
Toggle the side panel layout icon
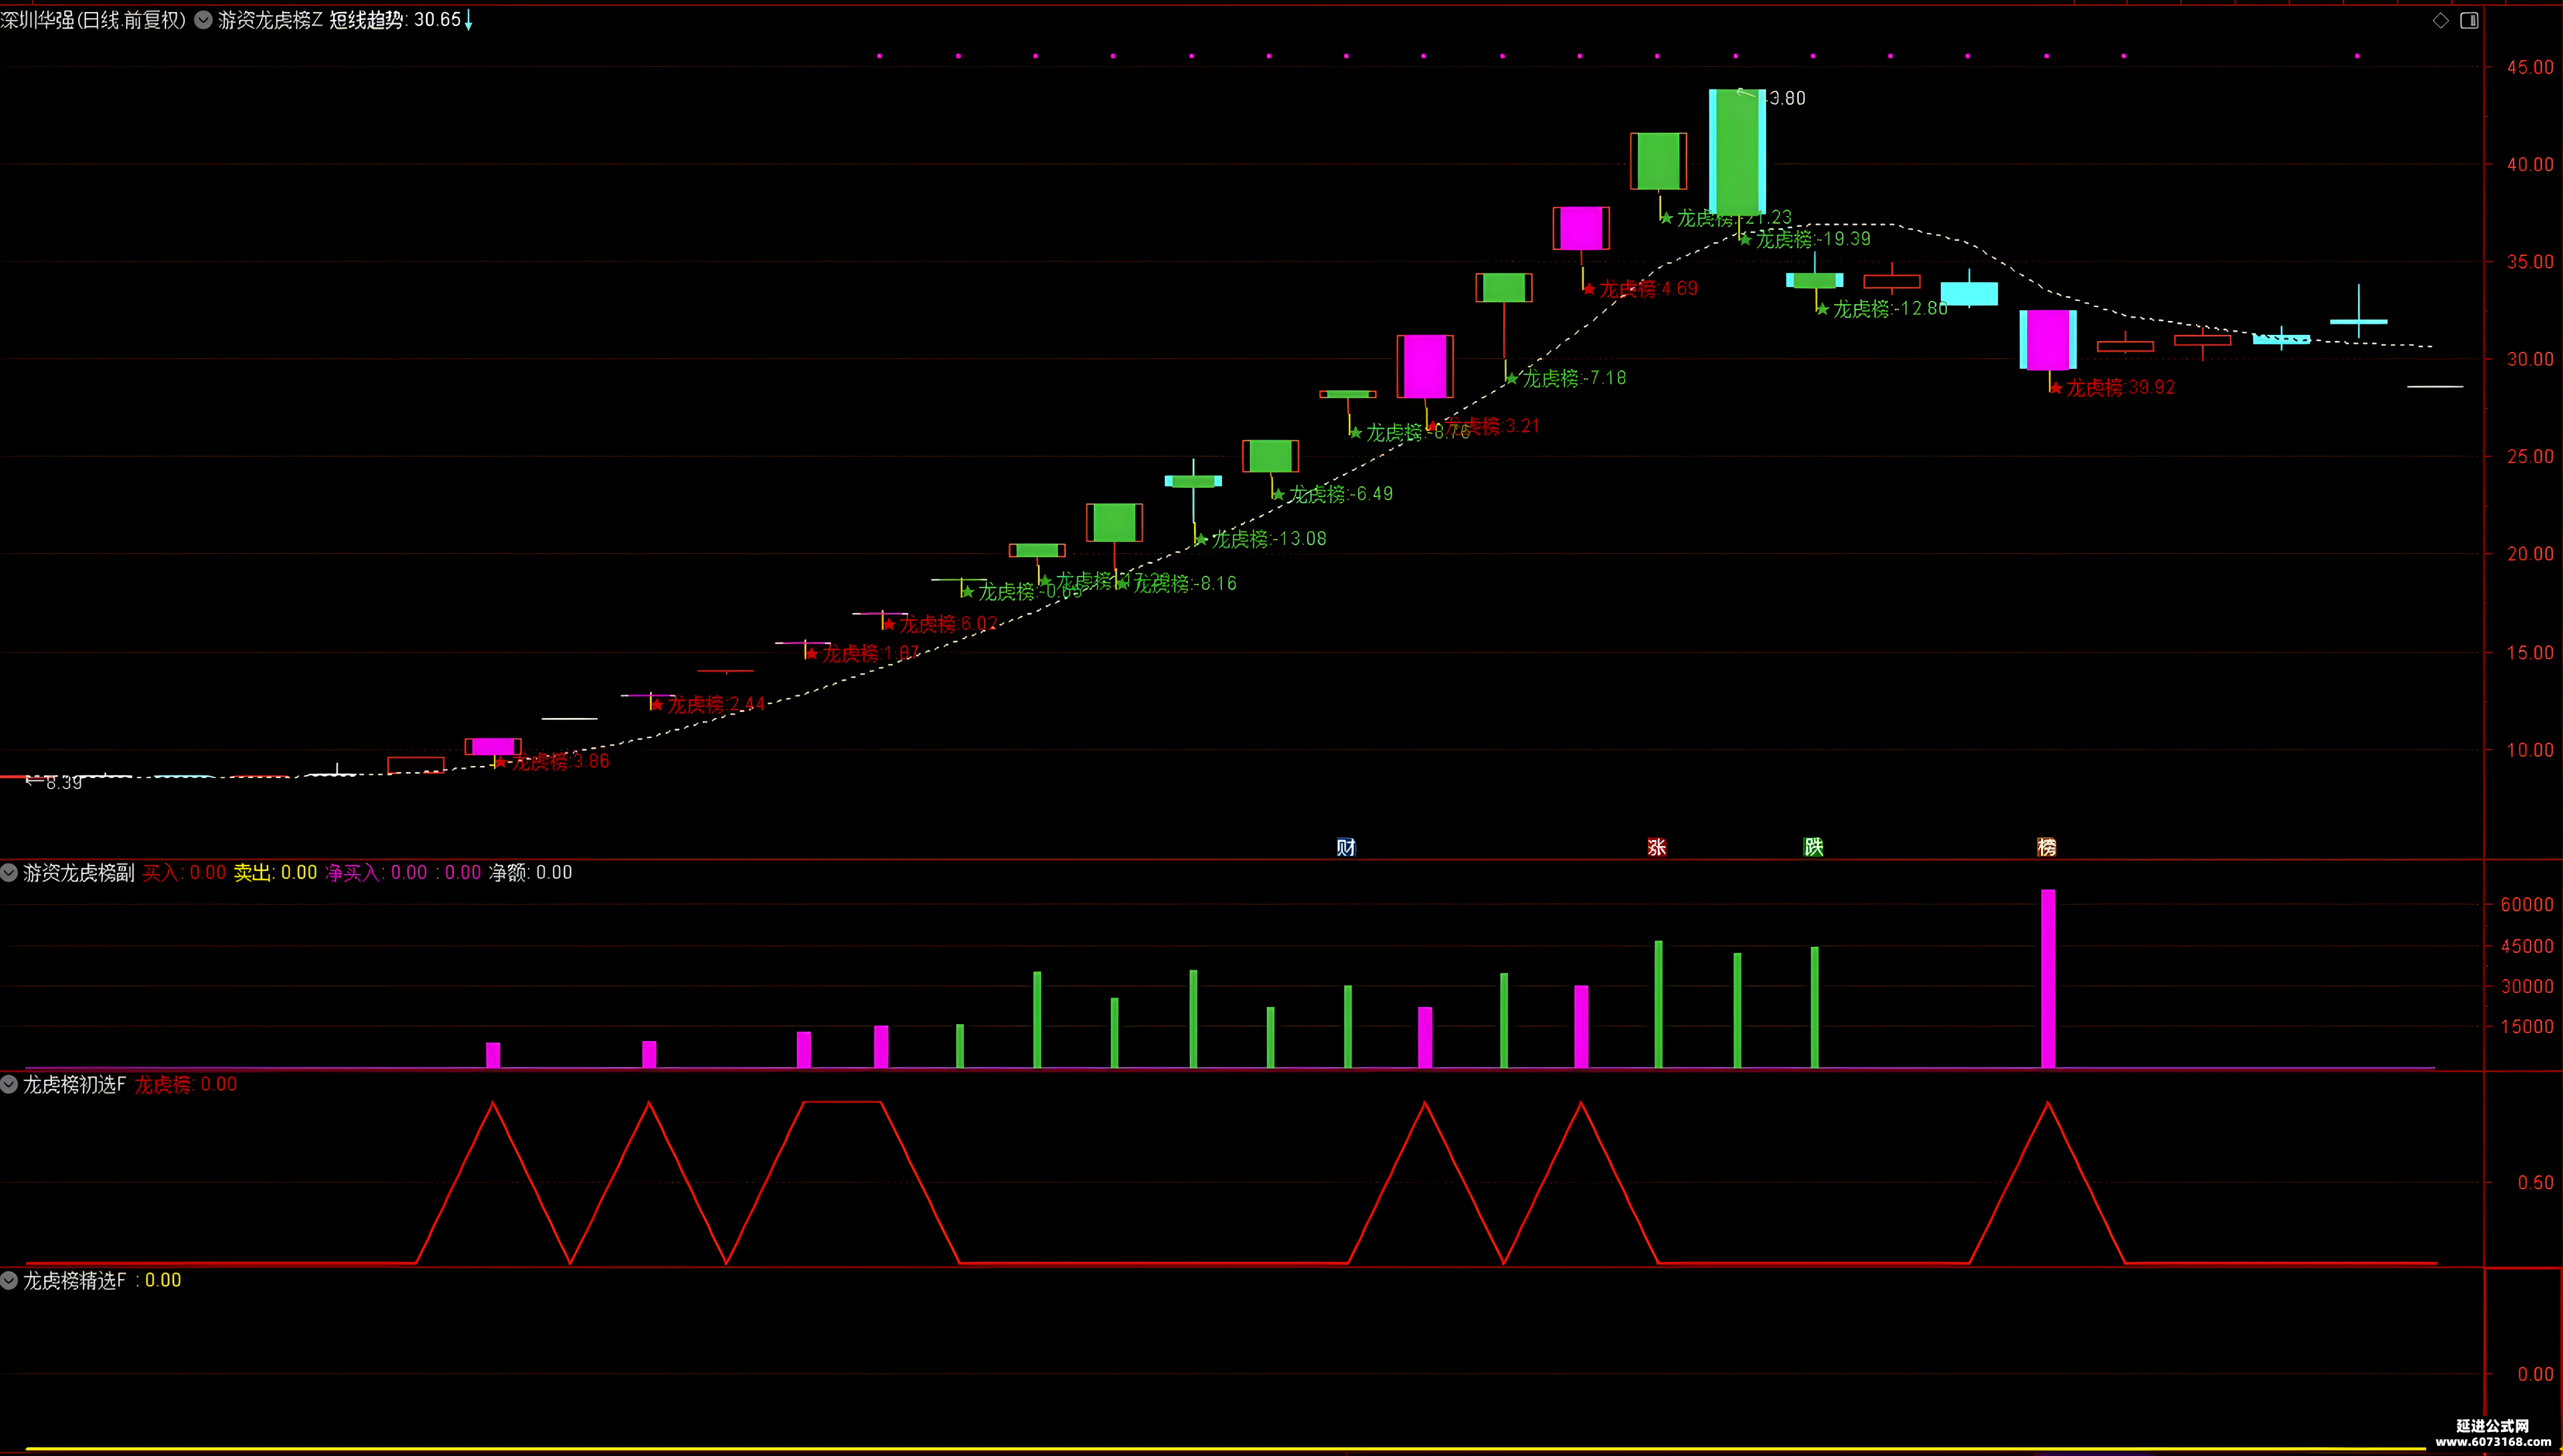2469,20
